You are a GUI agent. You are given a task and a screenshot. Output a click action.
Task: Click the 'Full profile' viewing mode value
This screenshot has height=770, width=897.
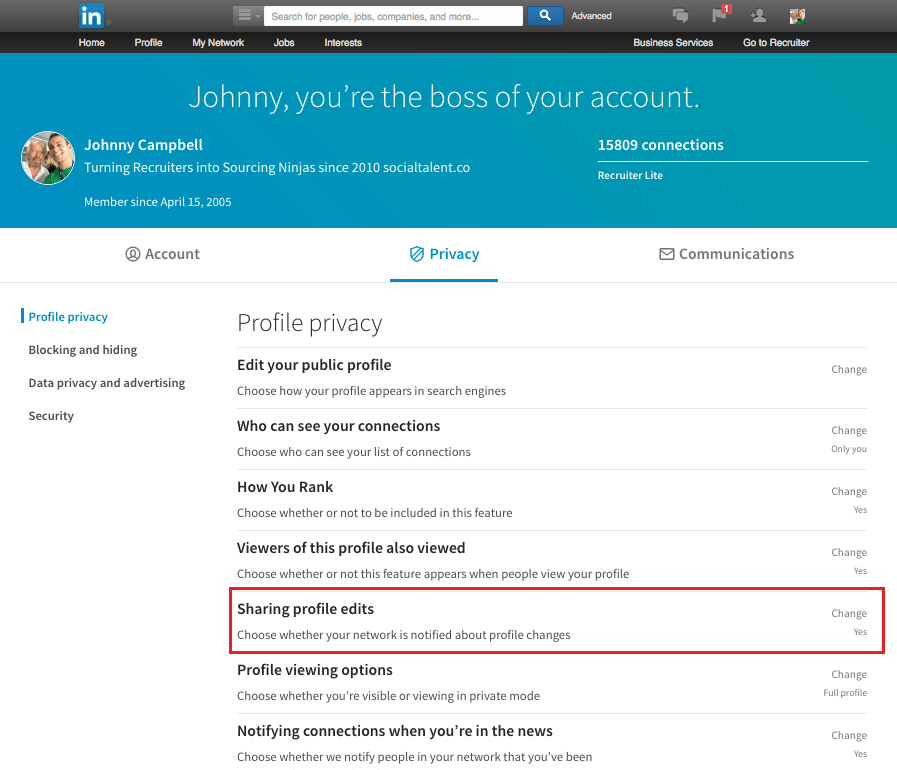[x=845, y=693]
